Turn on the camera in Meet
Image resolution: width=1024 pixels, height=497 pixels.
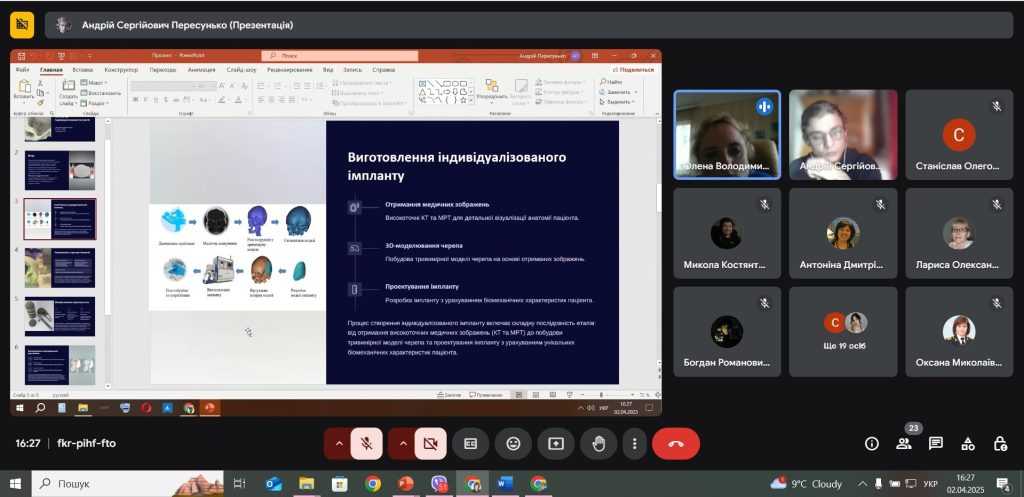pos(431,443)
